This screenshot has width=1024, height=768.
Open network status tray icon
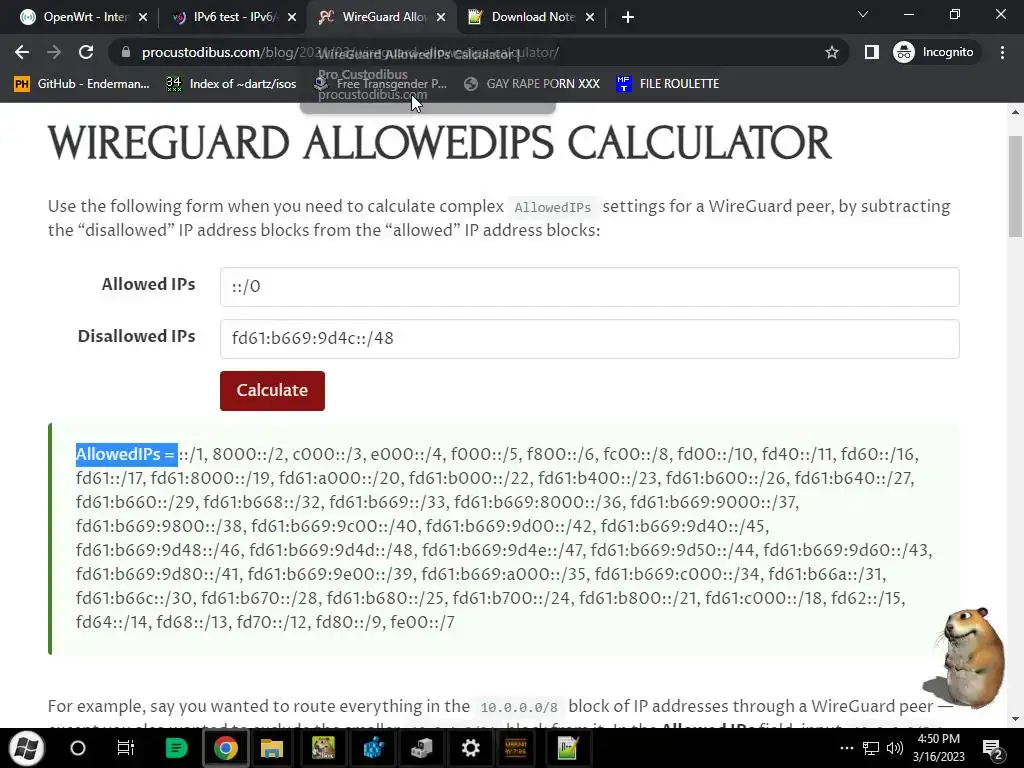871,748
